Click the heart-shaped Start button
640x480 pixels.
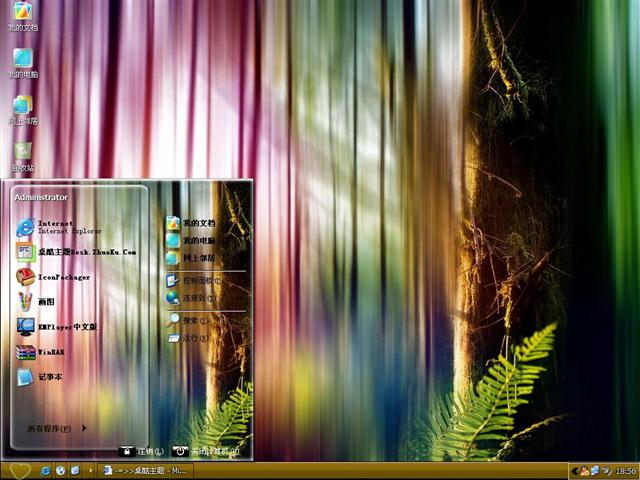[x=20, y=471]
